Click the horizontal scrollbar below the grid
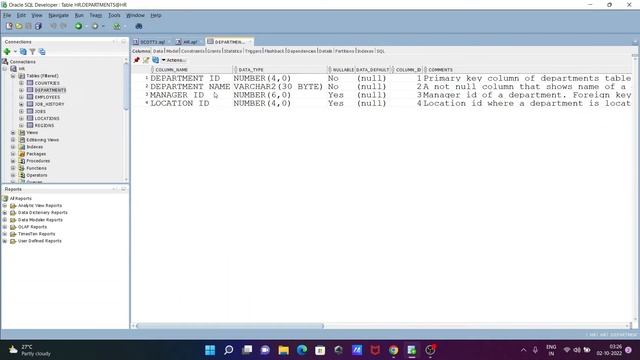640x360 pixels. pos(230,326)
